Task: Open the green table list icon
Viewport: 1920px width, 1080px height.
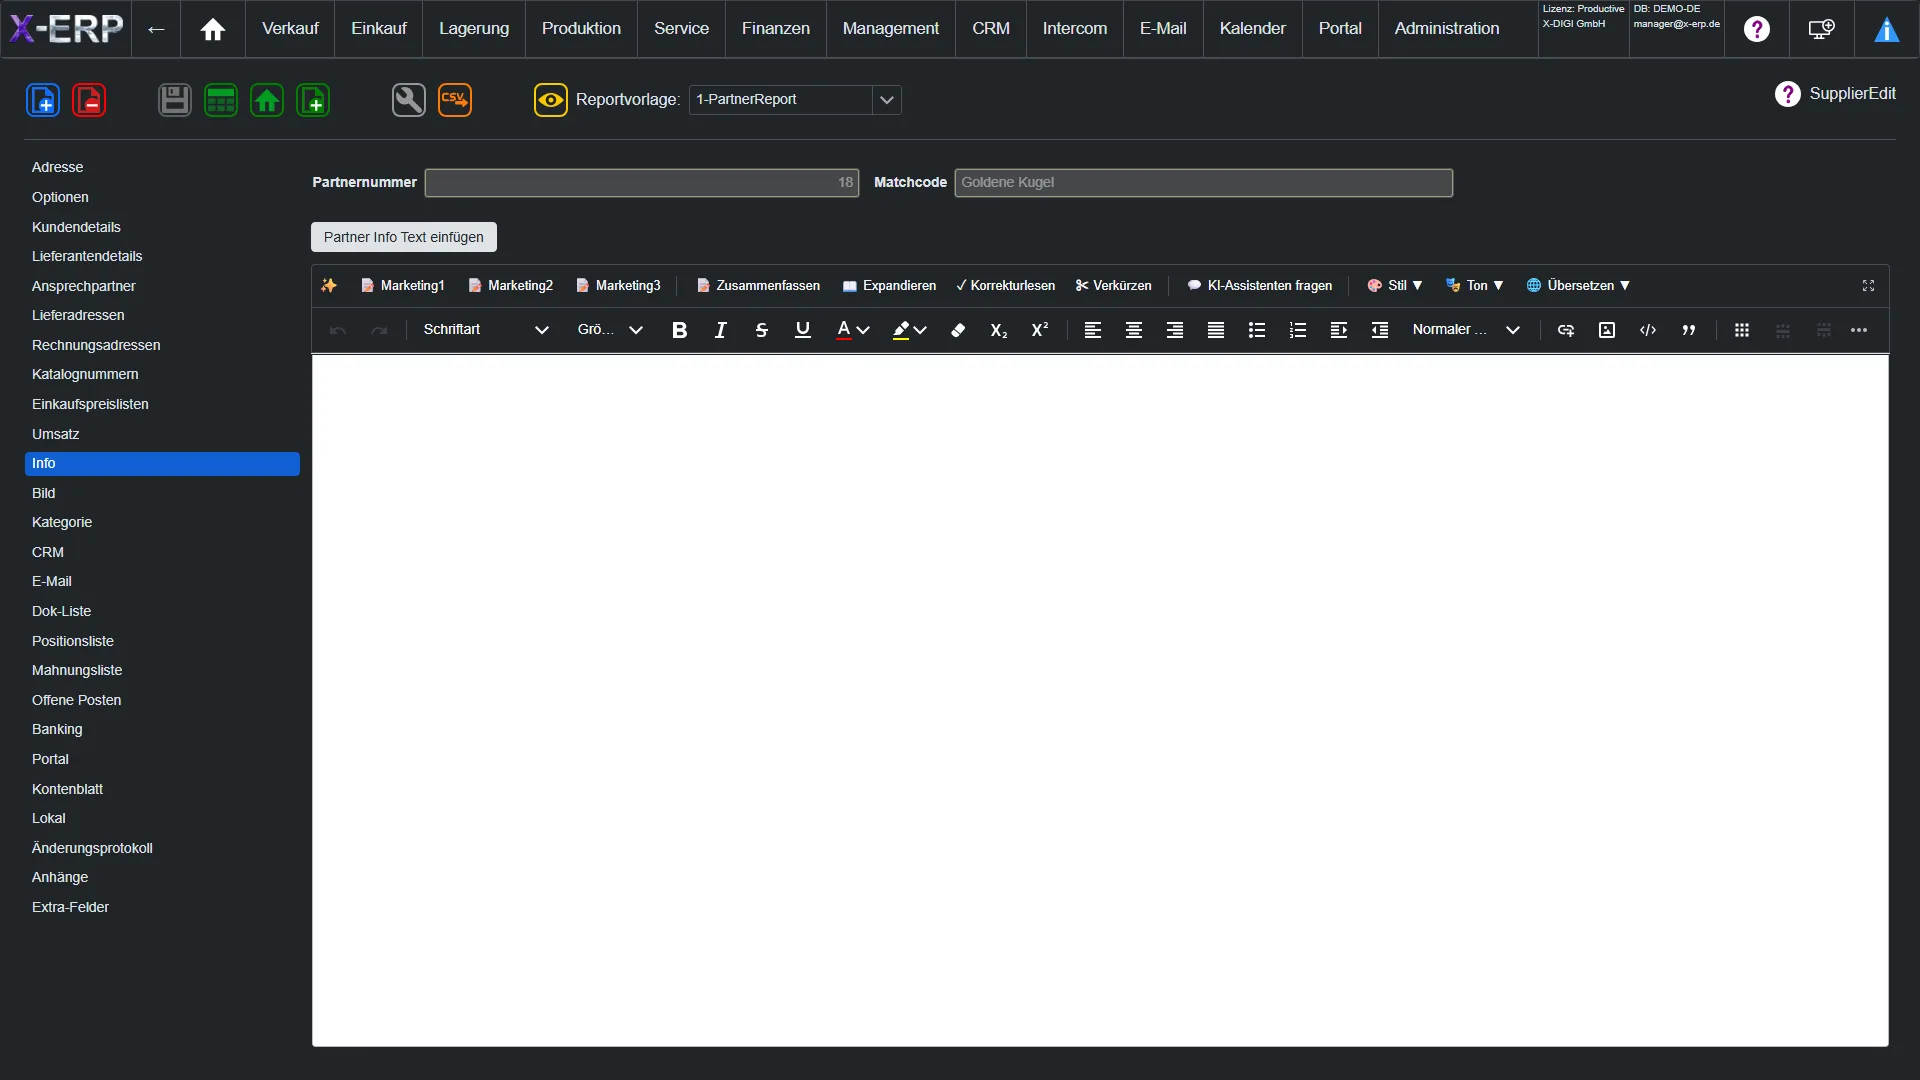Action: (221, 100)
